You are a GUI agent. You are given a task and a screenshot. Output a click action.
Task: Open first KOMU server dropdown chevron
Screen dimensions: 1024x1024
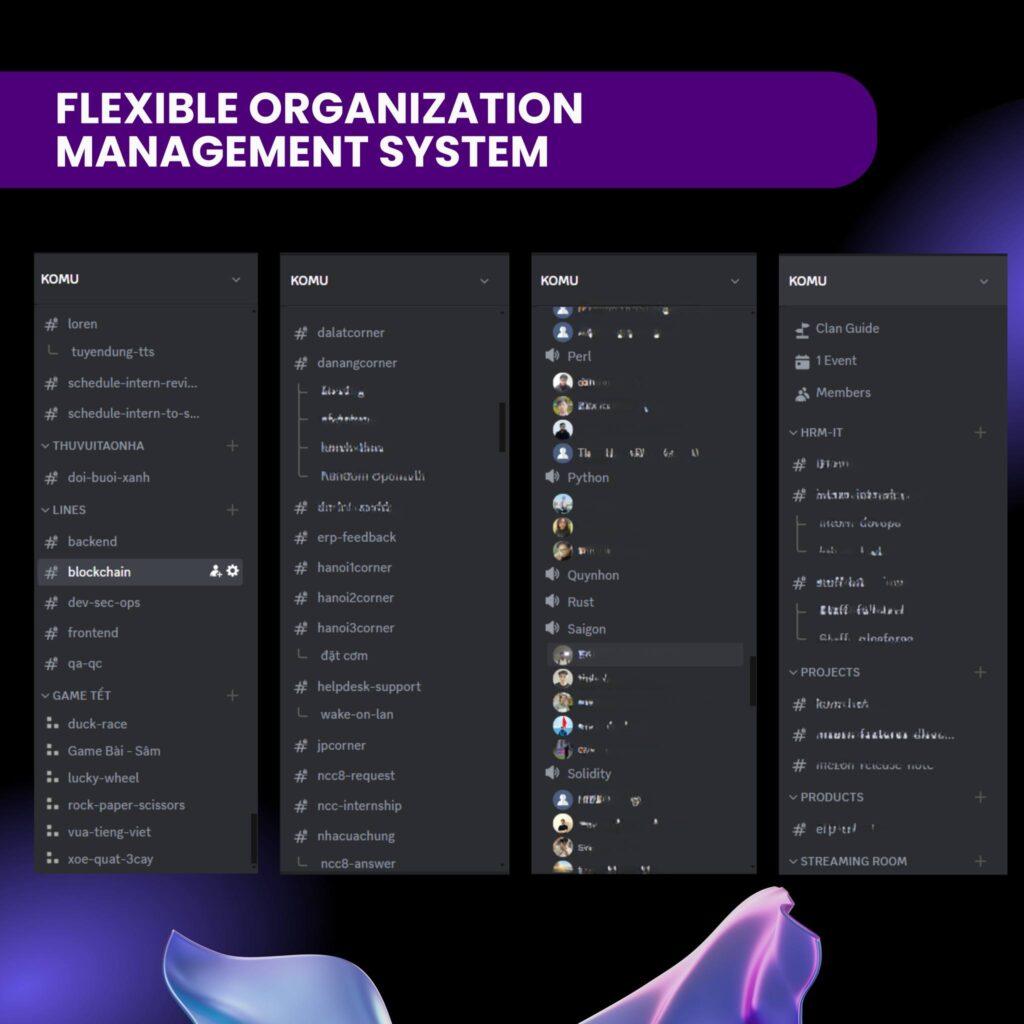236,280
